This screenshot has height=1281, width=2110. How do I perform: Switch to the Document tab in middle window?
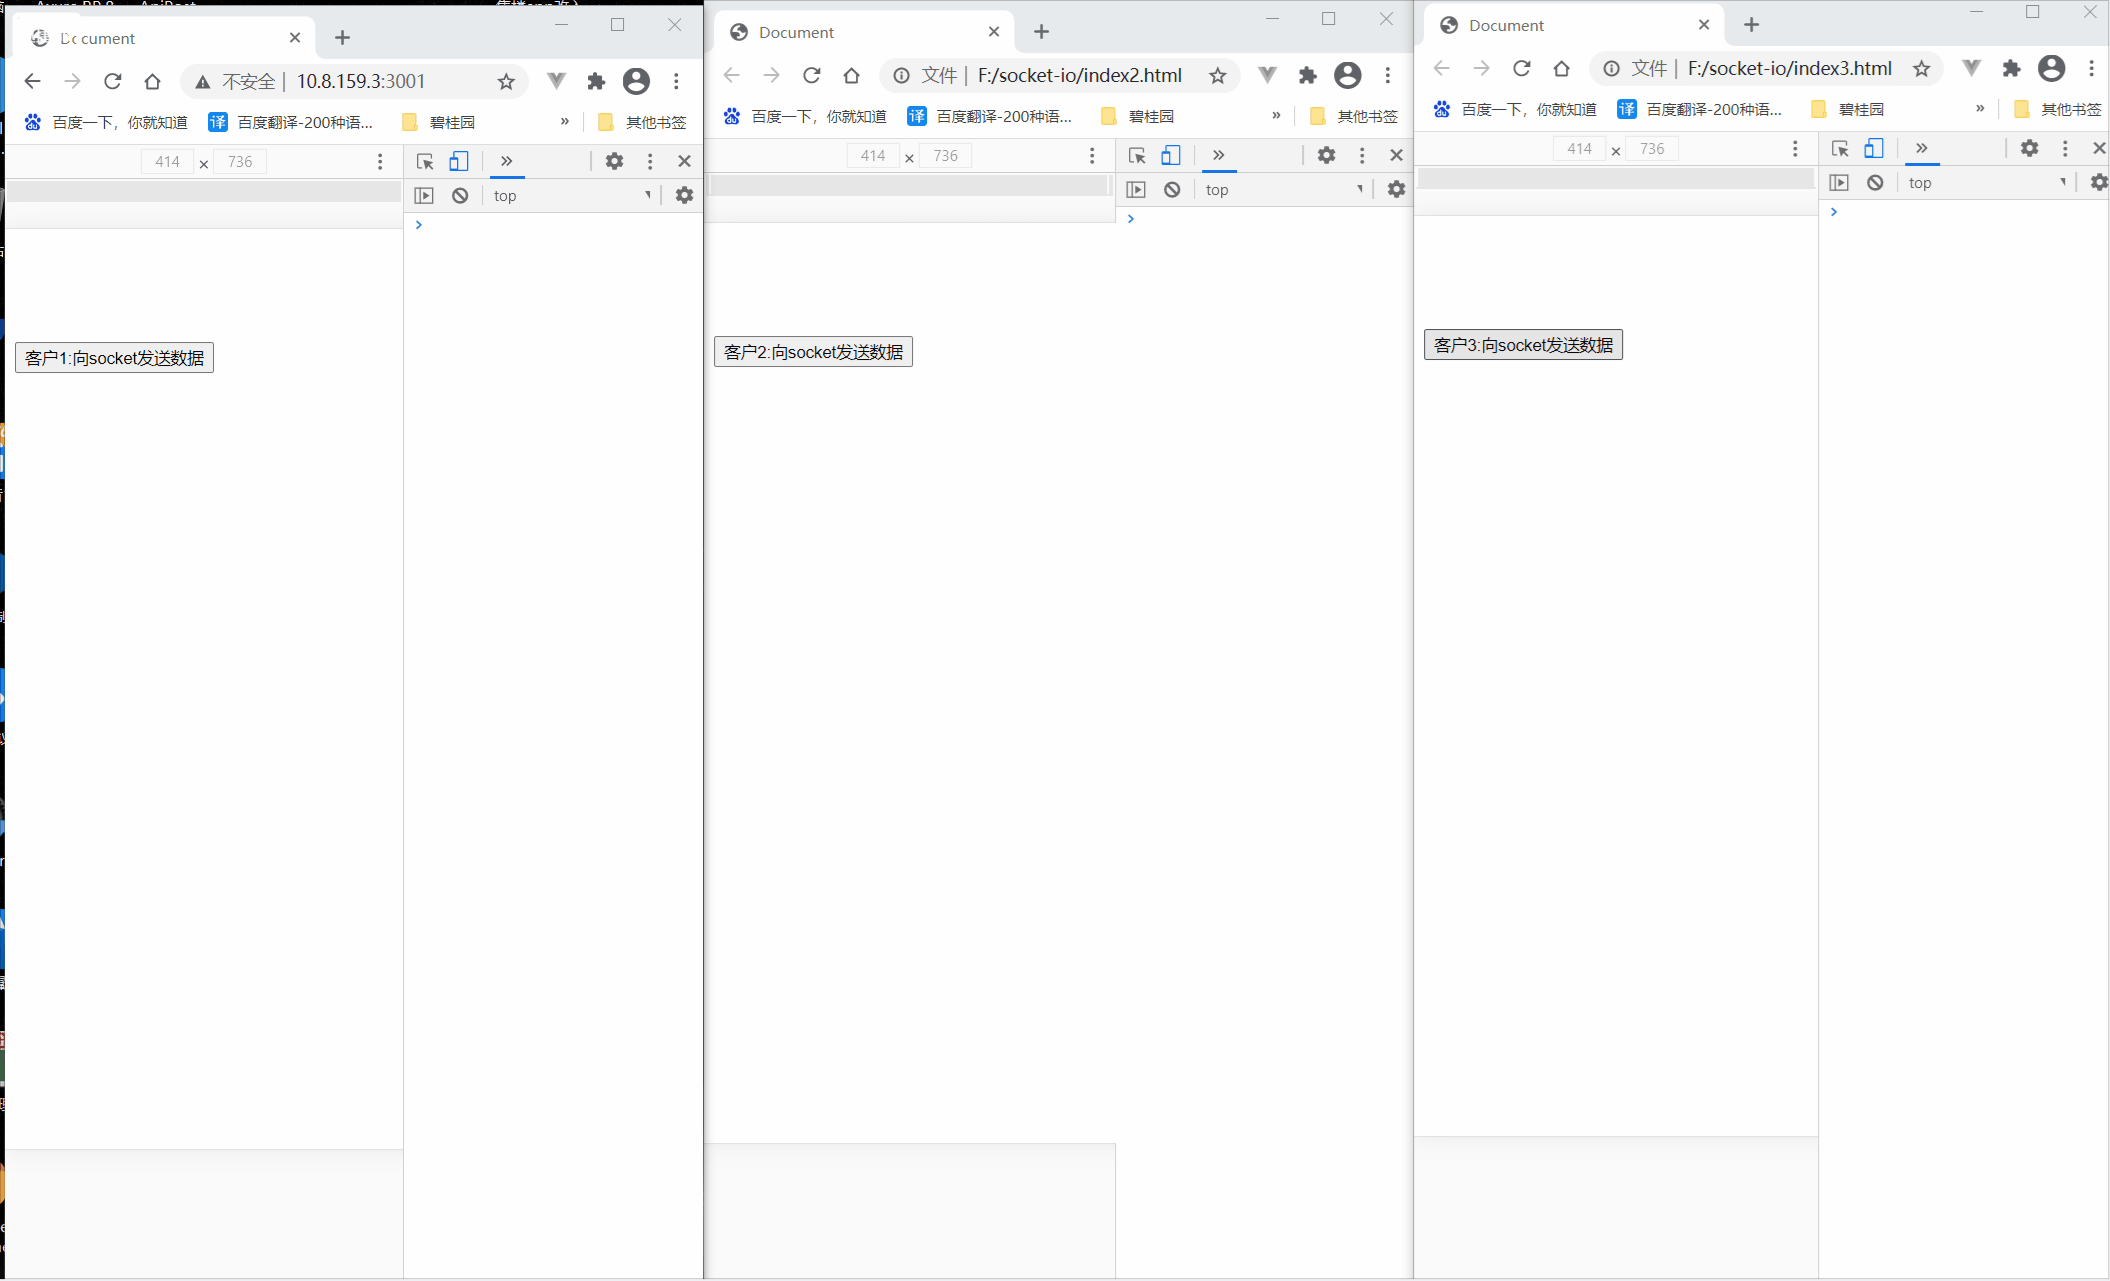tap(795, 31)
